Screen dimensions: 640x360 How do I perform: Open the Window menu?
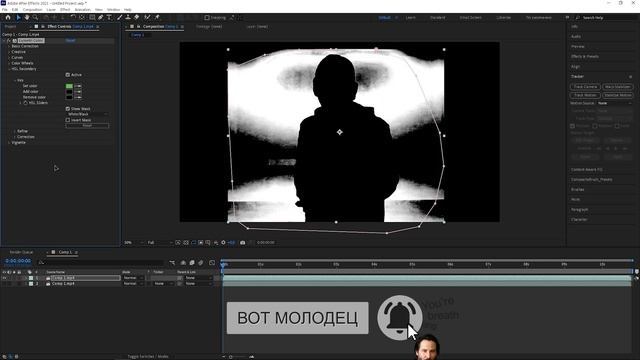(113, 9)
